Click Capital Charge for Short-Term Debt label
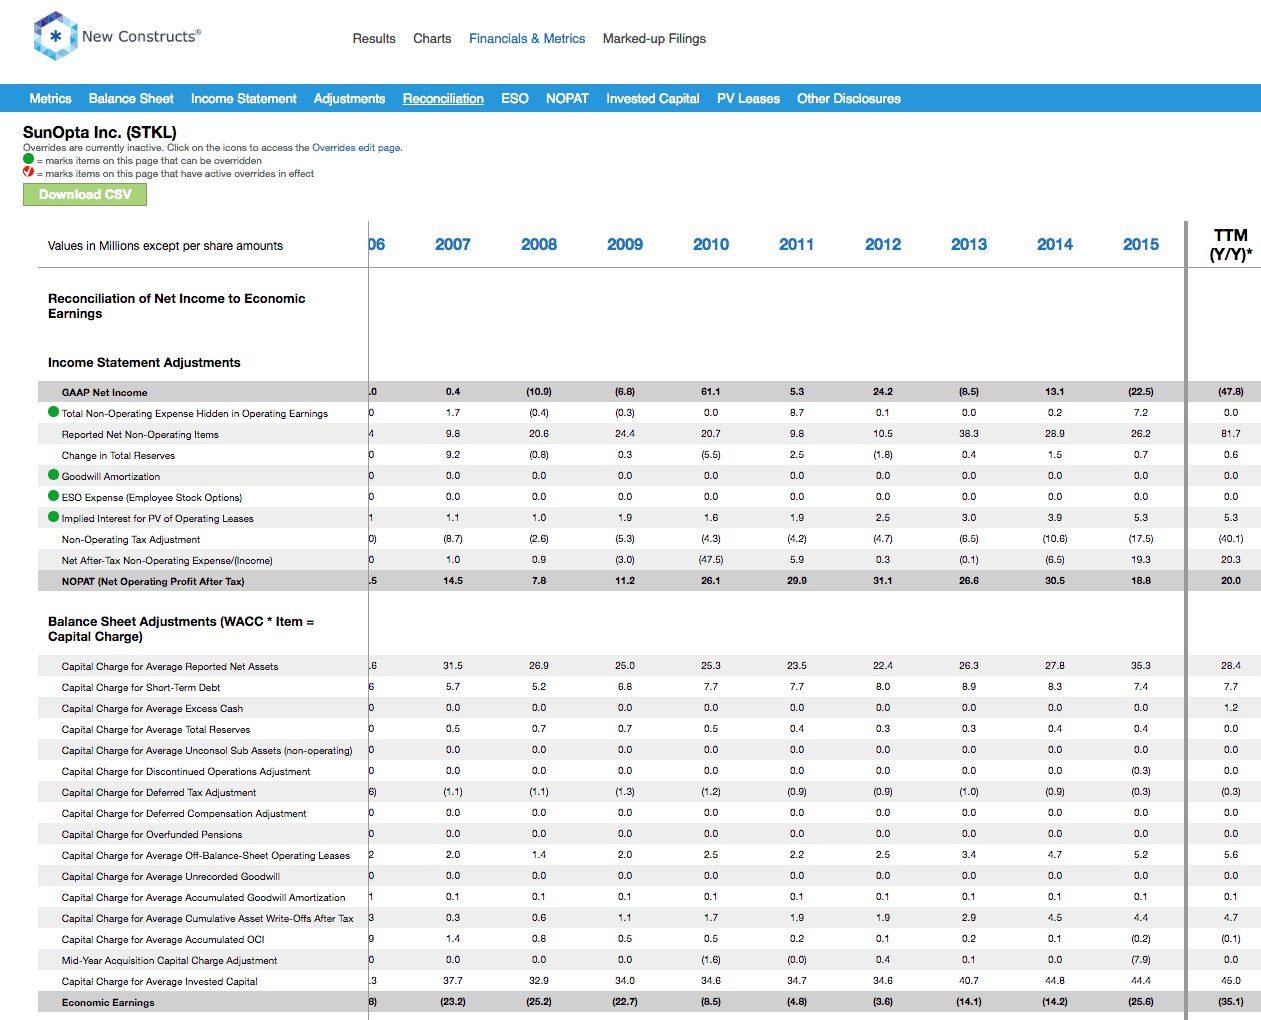 [x=141, y=688]
